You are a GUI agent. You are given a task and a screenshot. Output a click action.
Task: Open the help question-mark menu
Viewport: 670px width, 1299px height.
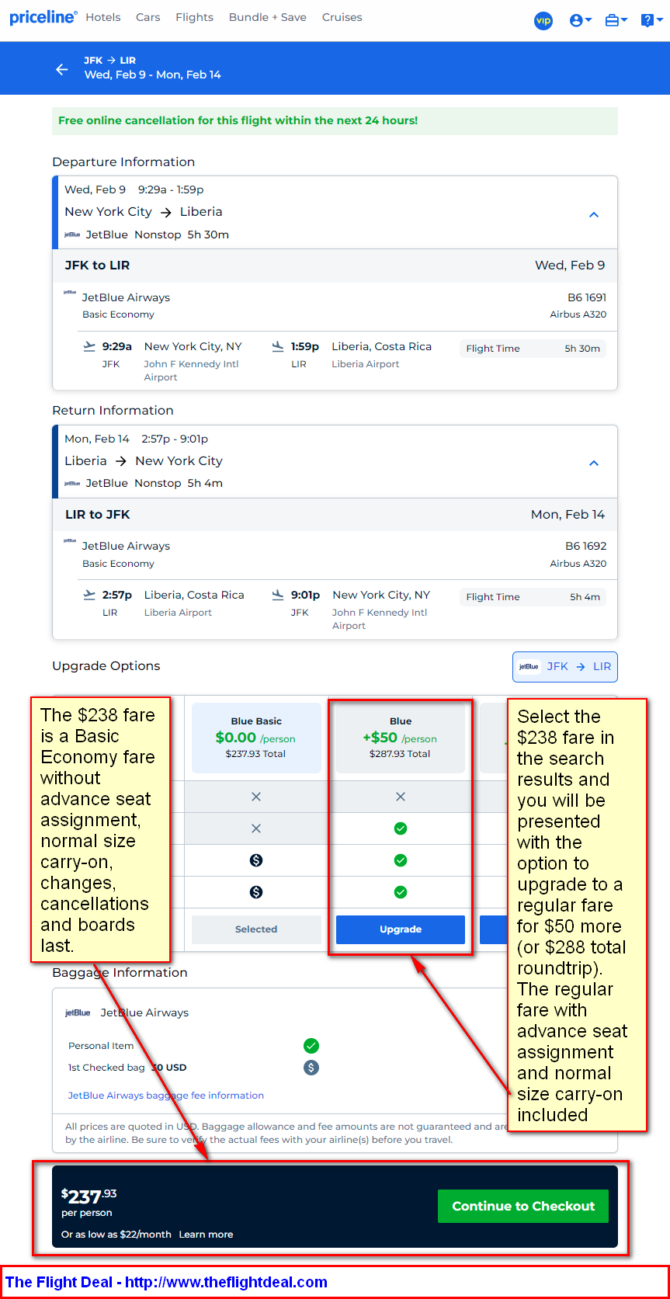click(650, 20)
